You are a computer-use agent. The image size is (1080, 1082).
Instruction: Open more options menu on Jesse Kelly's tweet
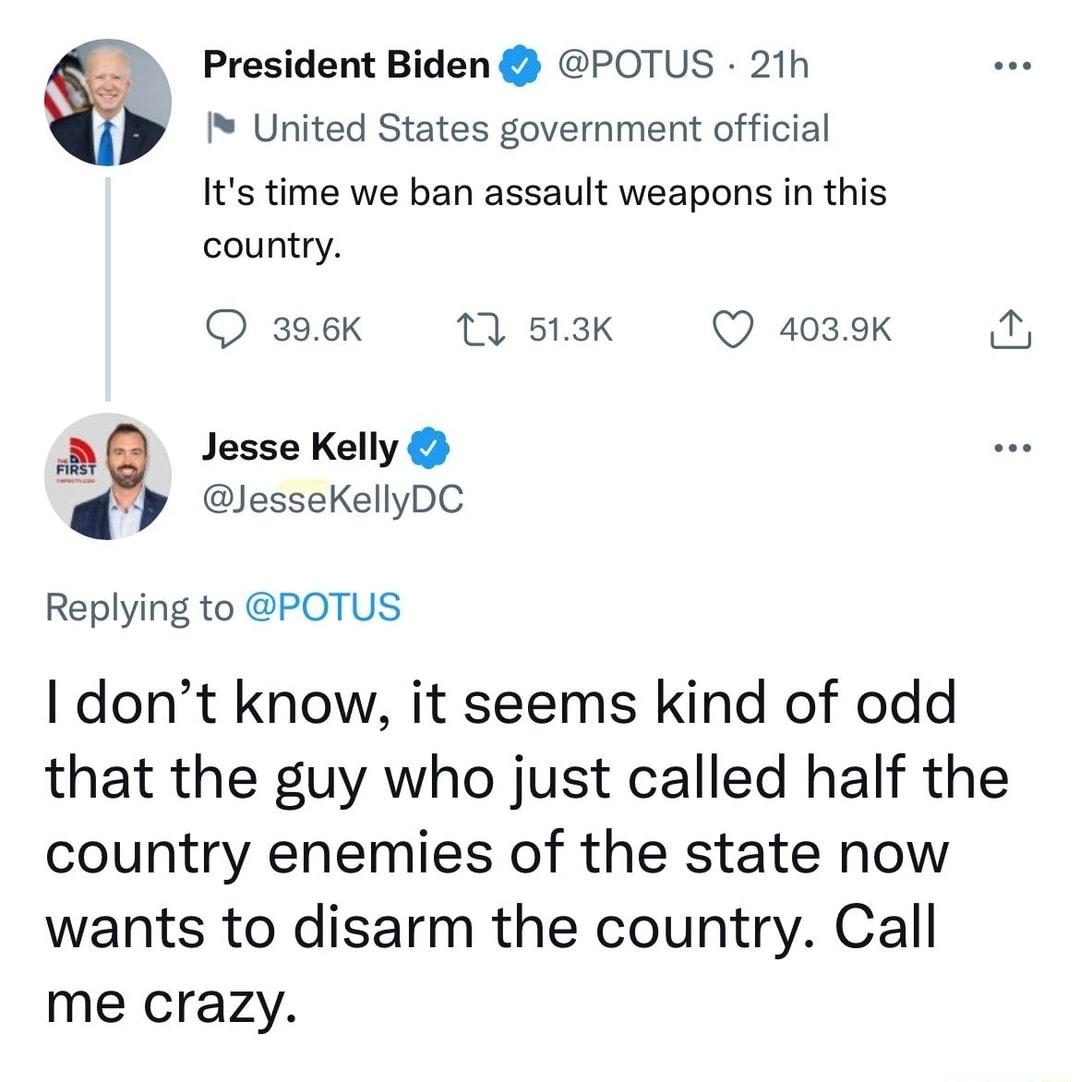click(x=1012, y=446)
